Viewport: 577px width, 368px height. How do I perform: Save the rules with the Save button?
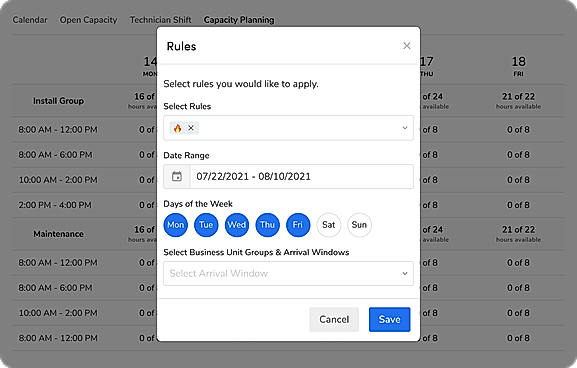pos(389,319)
